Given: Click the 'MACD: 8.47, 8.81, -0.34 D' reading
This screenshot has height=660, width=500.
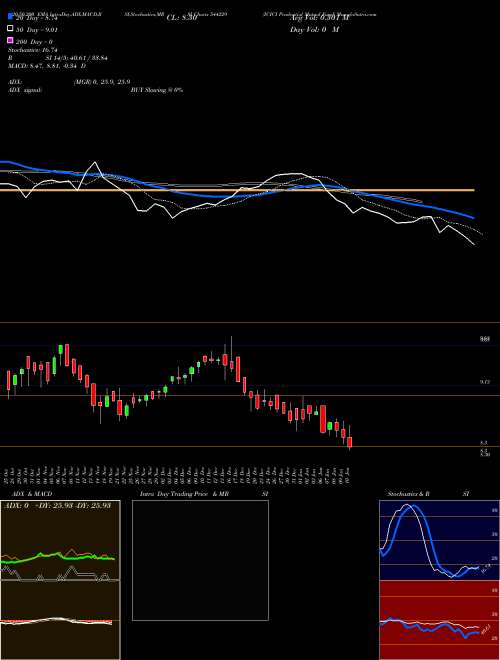Looking at the screenshot, I should [x=47, y=66].
